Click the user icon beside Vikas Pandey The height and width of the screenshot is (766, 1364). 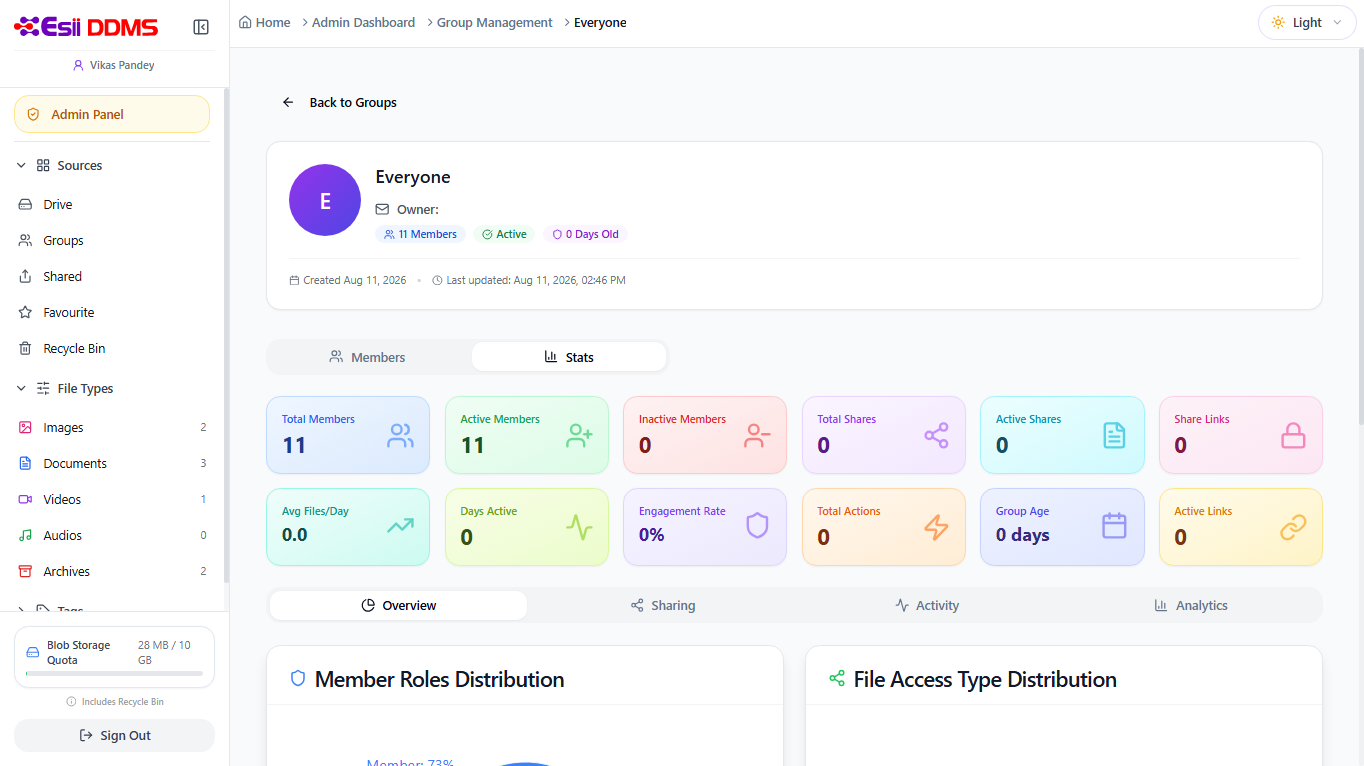click(78, 65)
